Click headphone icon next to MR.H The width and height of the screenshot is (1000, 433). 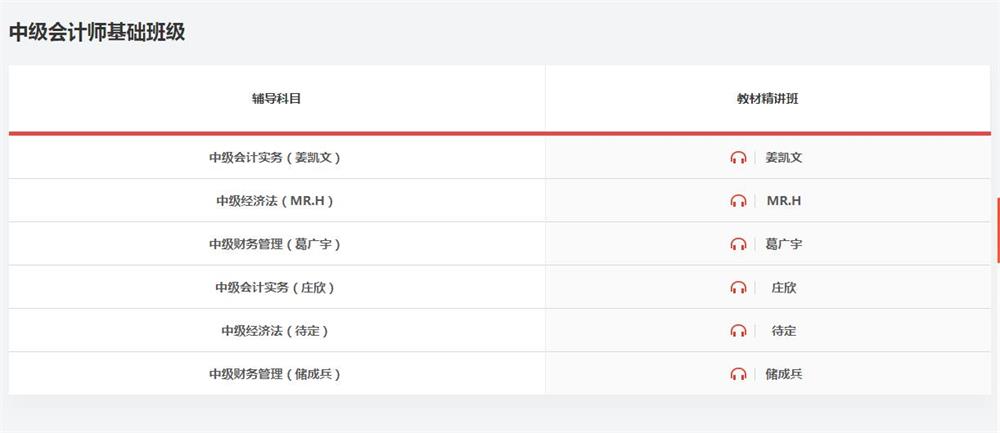tap(738, 201)
